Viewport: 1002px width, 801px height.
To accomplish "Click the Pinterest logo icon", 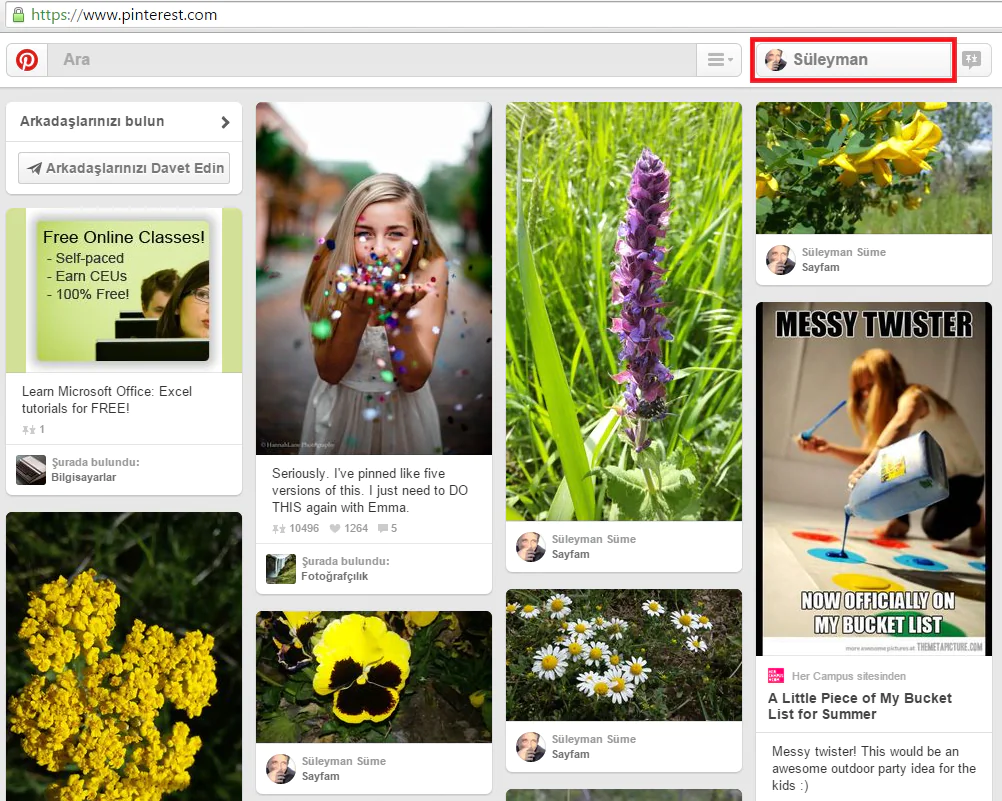I will coord(25,60).
